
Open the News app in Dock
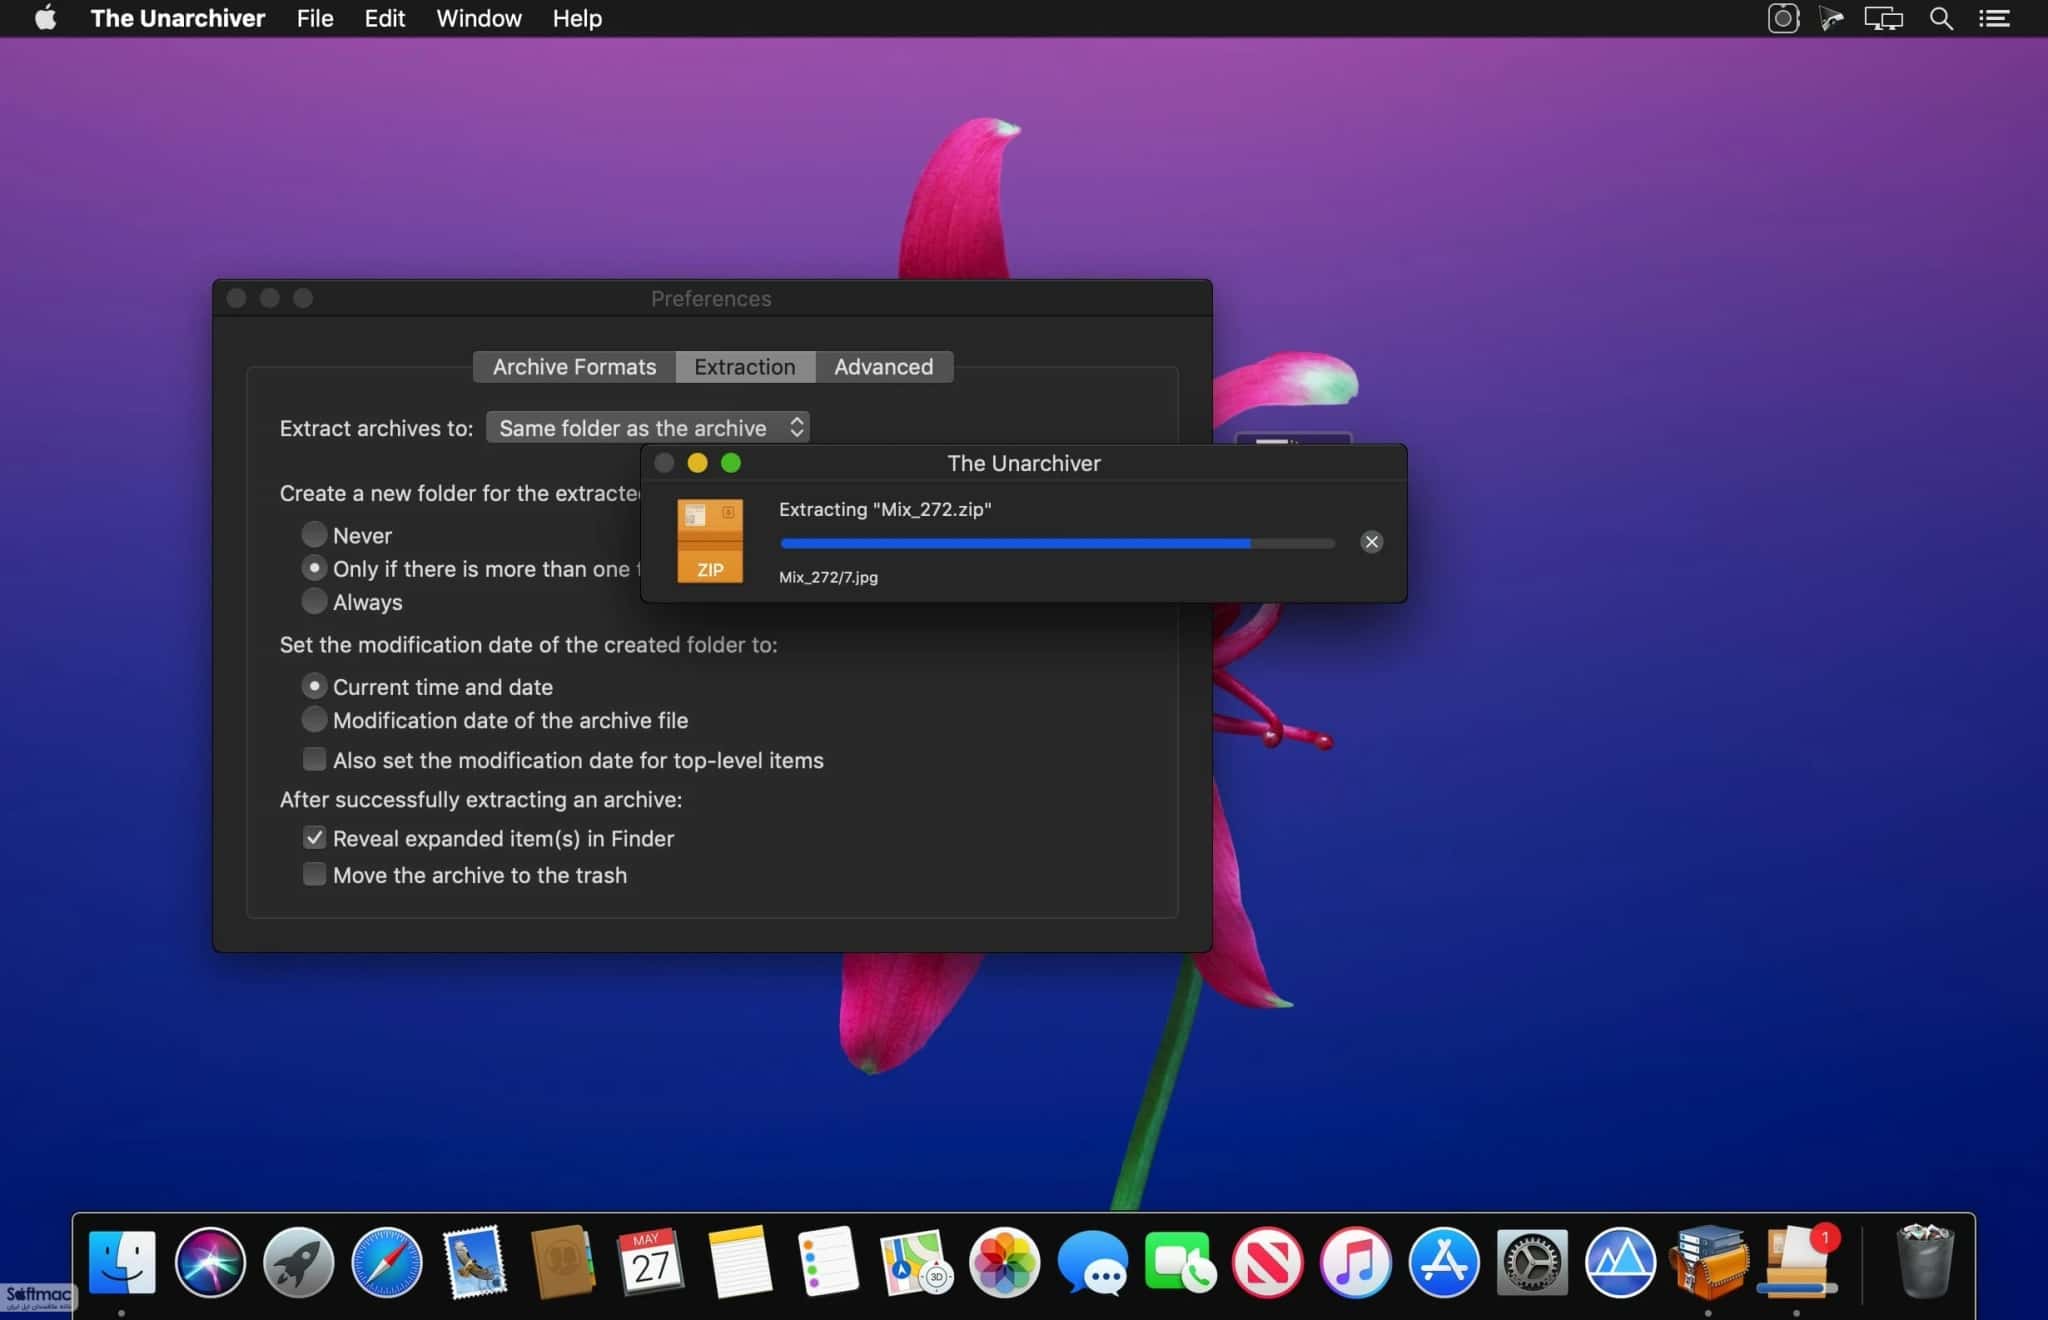[1267, 1262]
